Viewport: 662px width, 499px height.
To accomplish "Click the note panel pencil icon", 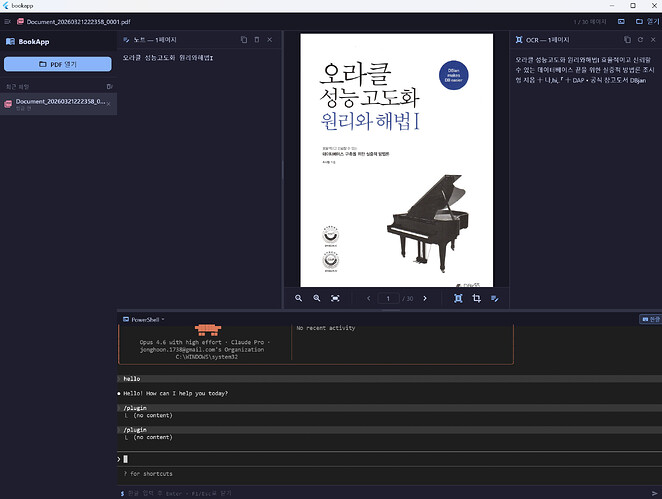I will click(126, 40).
